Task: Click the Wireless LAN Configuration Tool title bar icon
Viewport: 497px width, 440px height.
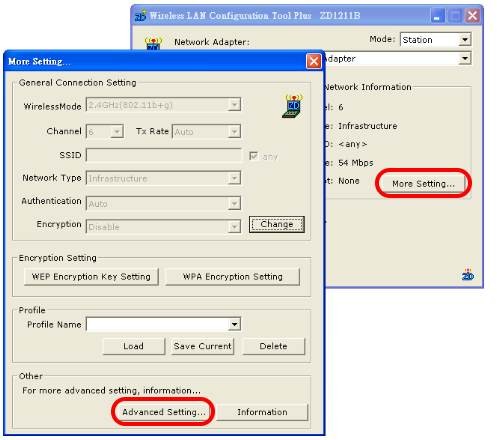Action: point(141,16)
